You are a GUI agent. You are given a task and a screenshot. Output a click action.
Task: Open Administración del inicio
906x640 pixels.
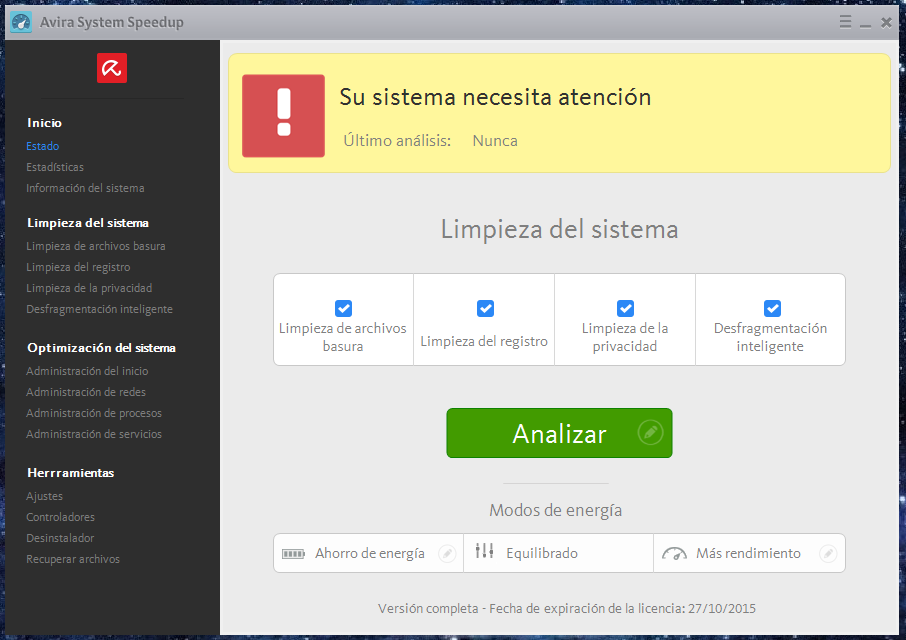87,371
